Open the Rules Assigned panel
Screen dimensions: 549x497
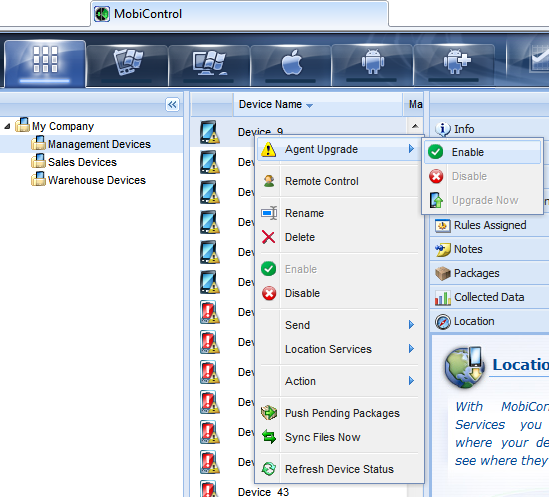click(489, 225)
